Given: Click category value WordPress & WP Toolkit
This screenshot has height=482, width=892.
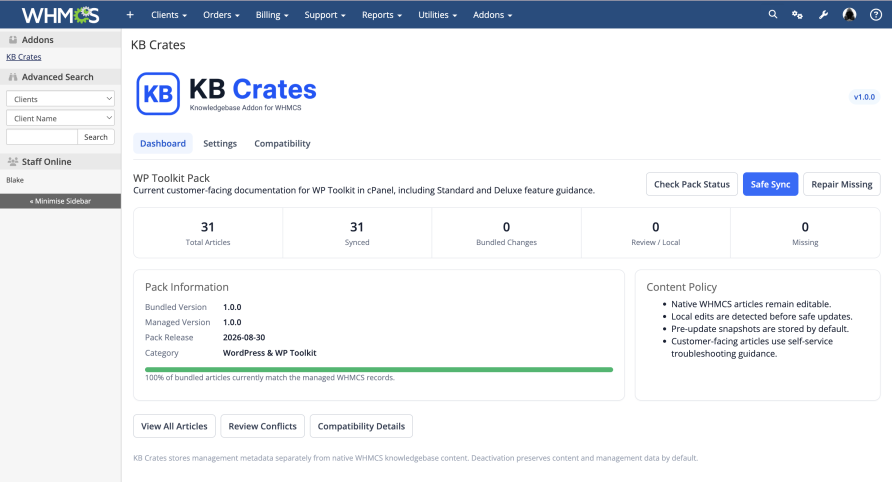Looking at the screenshot, I should point(270,353).
